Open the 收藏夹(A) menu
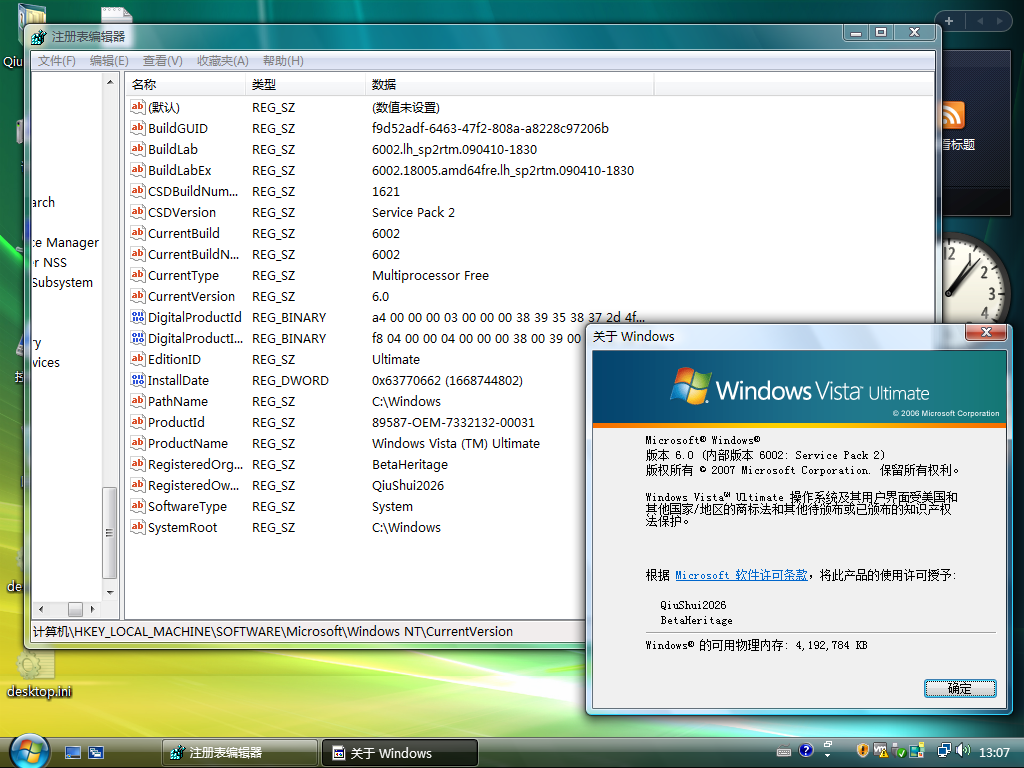Image resolution: width=1024 pixels, height=768 pixels. click(x=223, y=61)
